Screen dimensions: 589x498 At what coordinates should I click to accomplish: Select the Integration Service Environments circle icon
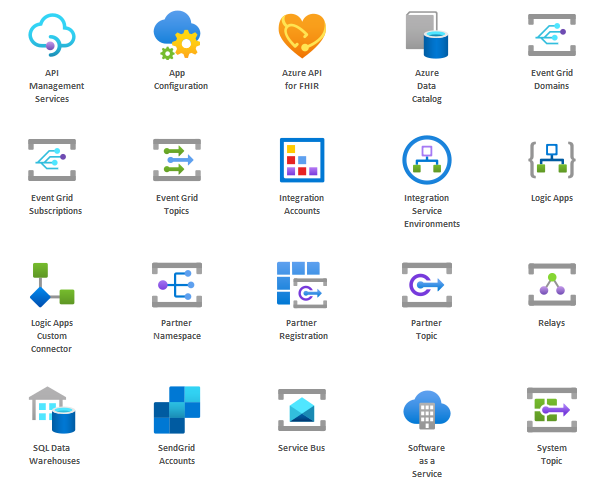[x=427, y=160]
